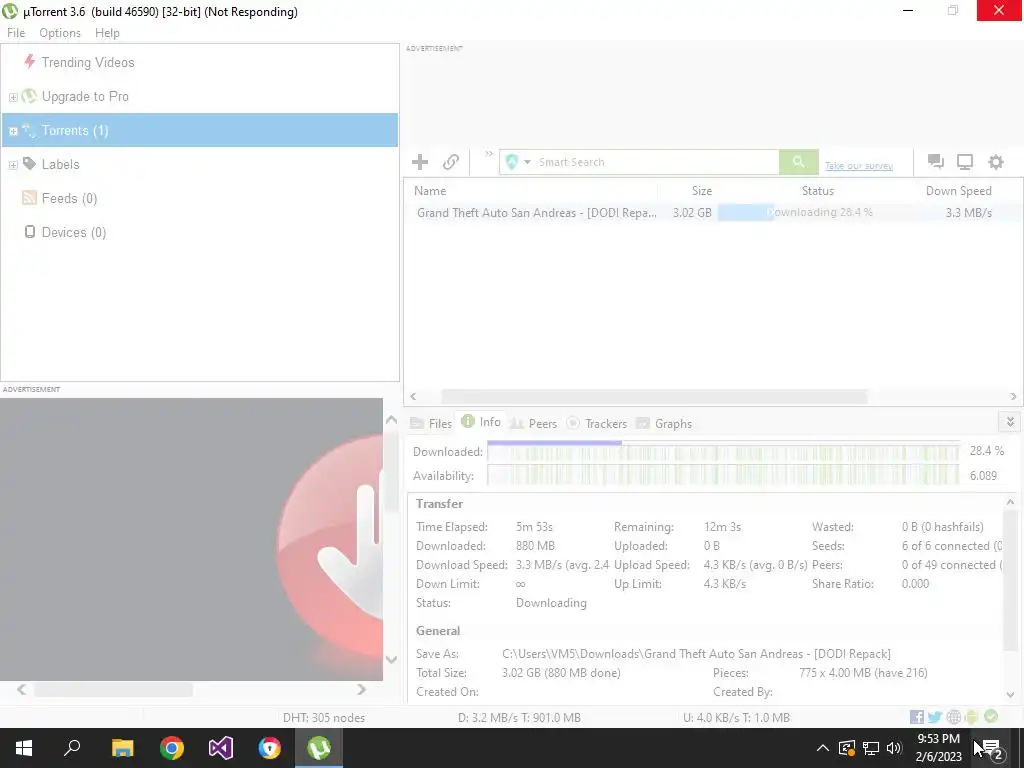Open the Take our survey link

tap(859, 166)
